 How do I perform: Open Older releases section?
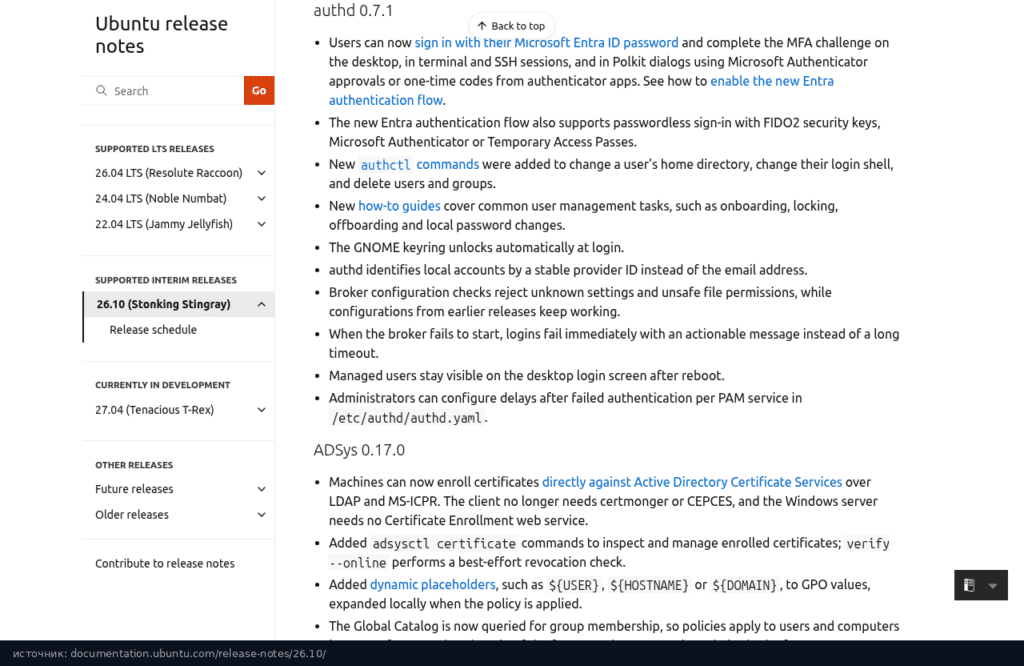click(x=132, y=515)
